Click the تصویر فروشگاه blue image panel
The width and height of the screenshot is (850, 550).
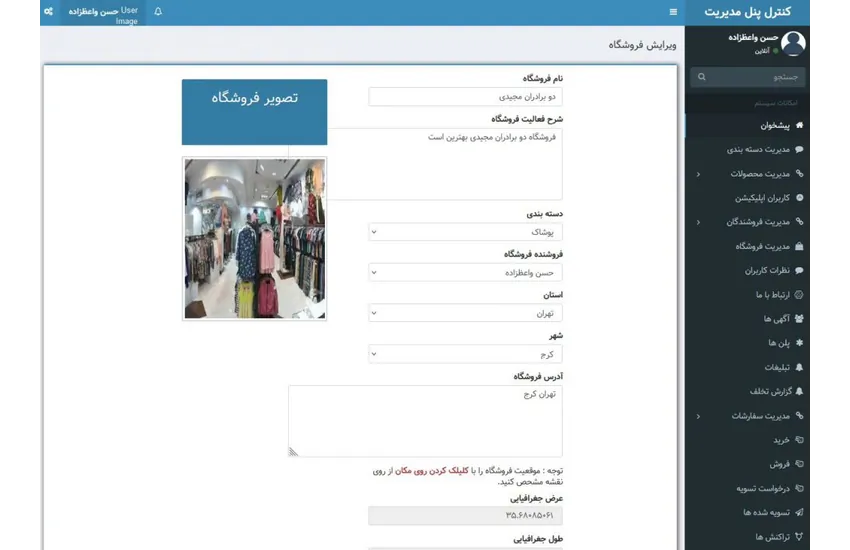tap(254, 112)
